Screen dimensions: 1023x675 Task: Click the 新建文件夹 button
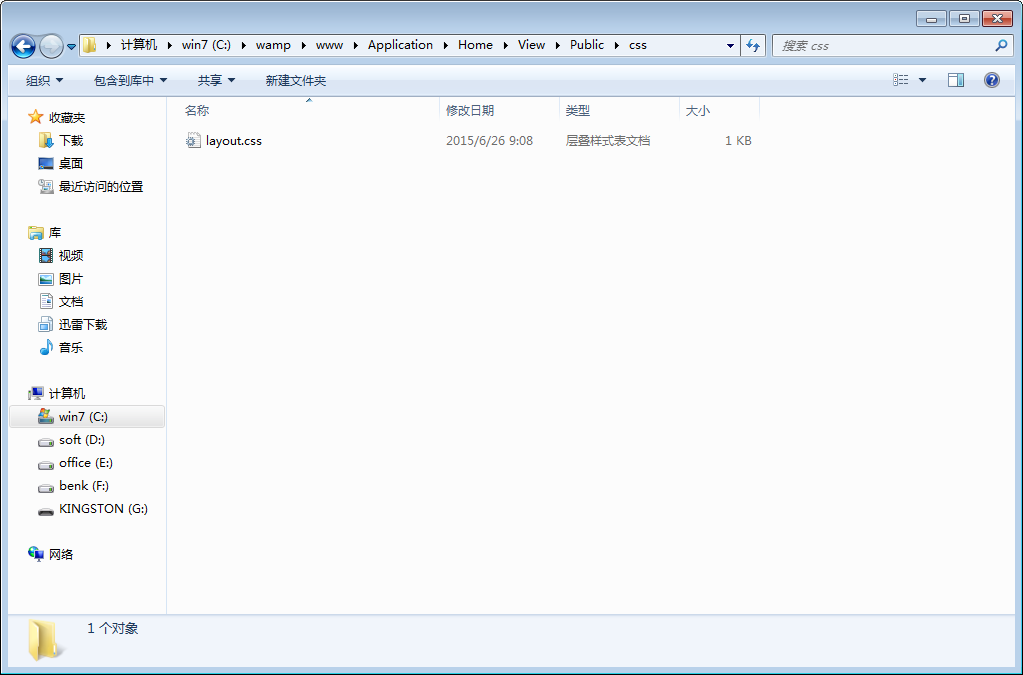pos(295,80)
